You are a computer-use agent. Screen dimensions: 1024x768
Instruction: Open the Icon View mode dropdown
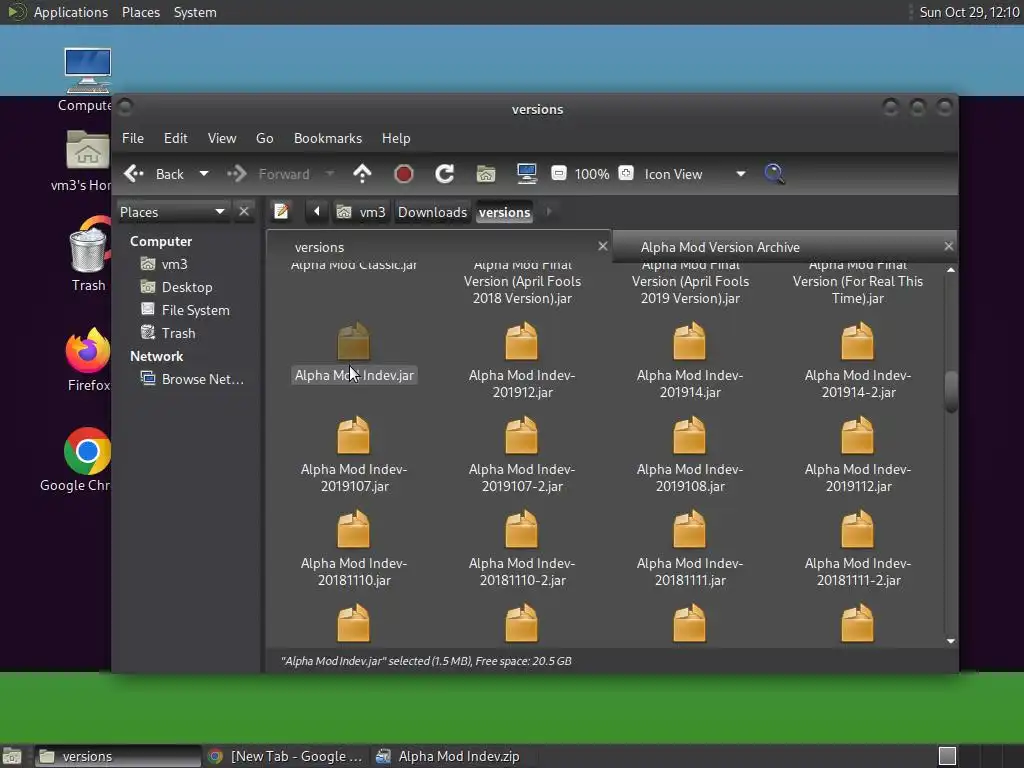694,174
